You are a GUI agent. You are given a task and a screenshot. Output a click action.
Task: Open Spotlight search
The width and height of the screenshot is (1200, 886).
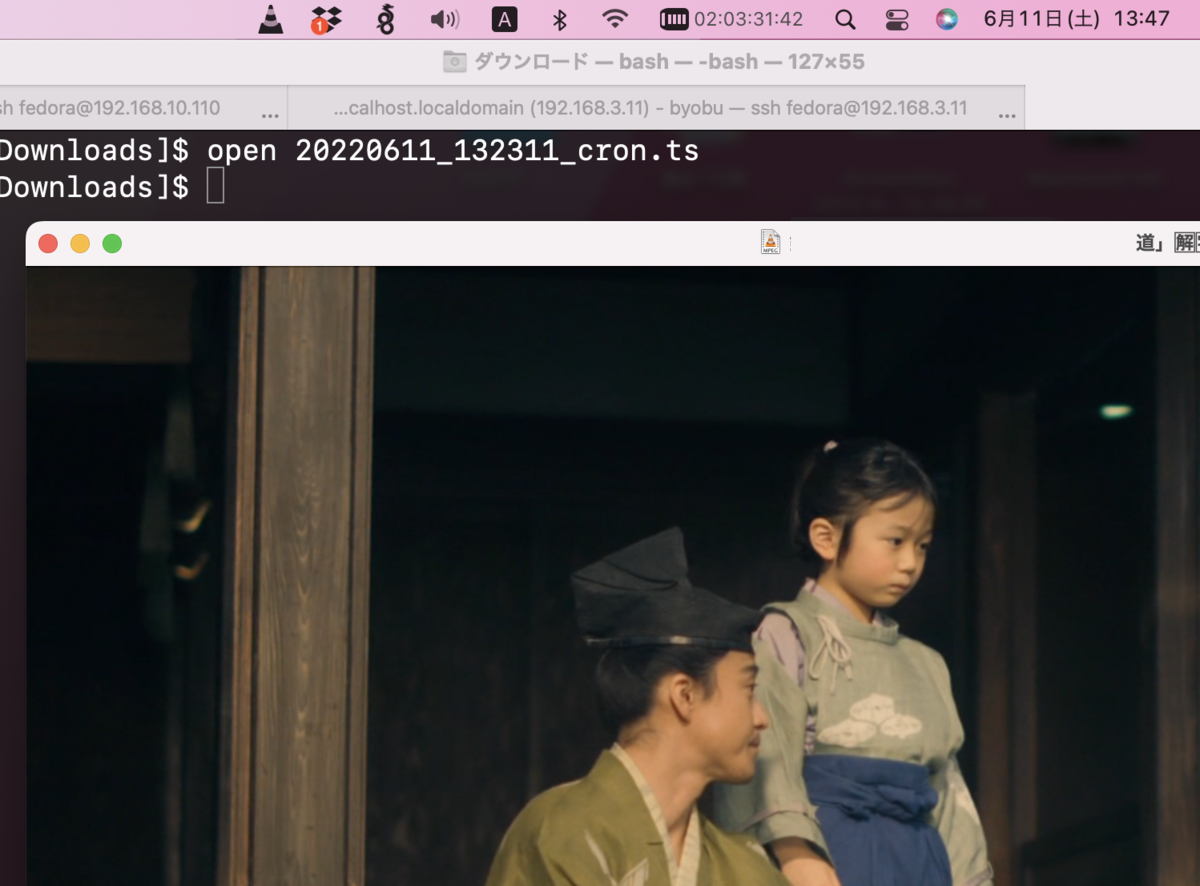click(x=843, y=18)
